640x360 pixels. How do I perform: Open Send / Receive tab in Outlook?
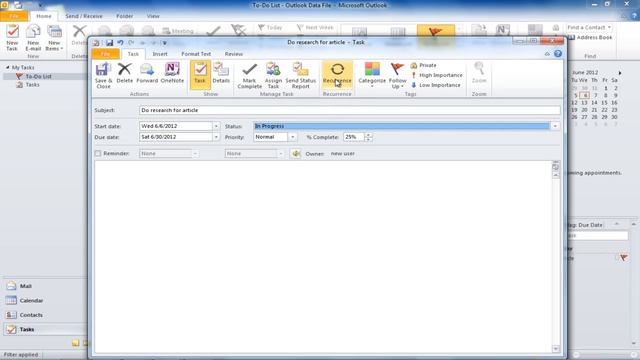pos(84,16)
